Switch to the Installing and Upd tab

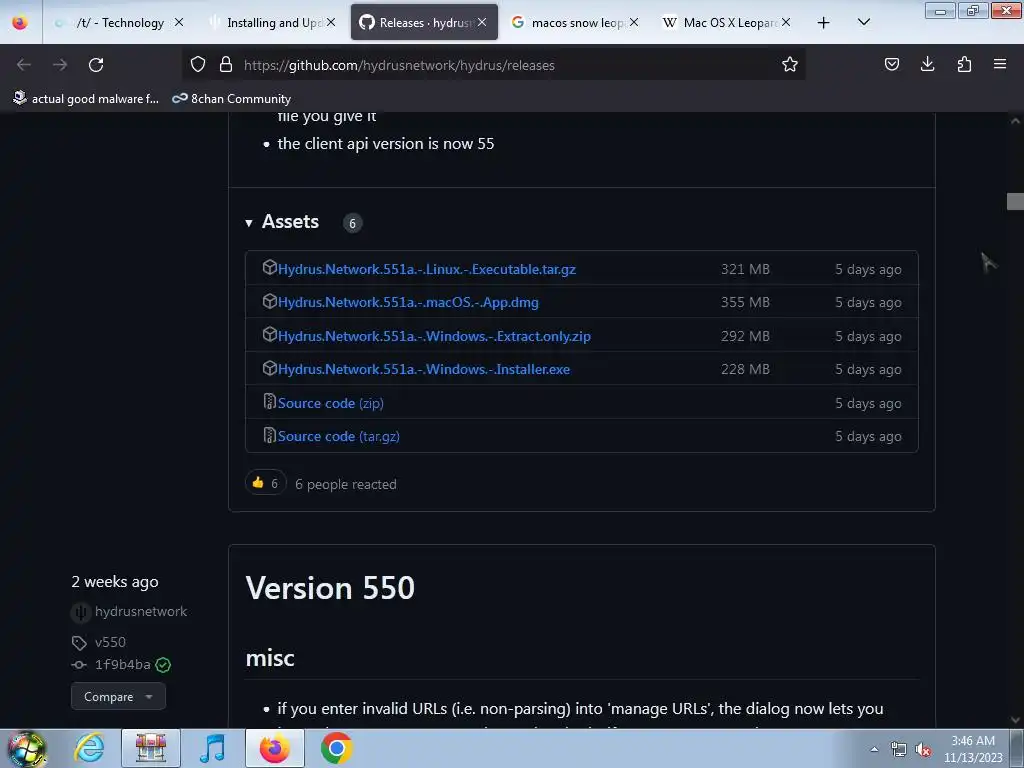(x=273, y=22)
